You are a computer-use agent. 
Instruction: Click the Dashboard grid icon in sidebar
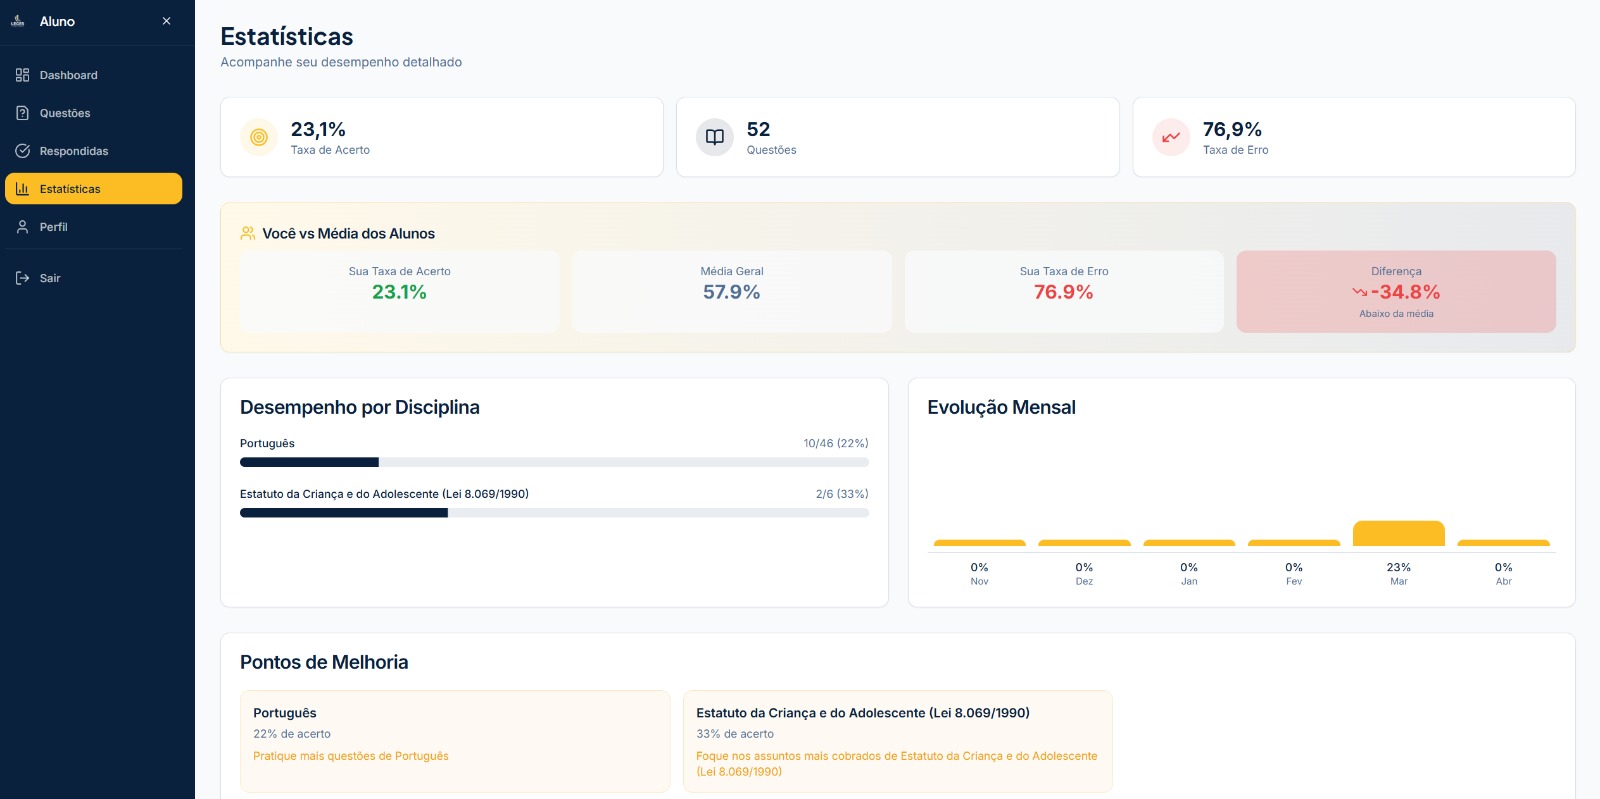(22, 75)
